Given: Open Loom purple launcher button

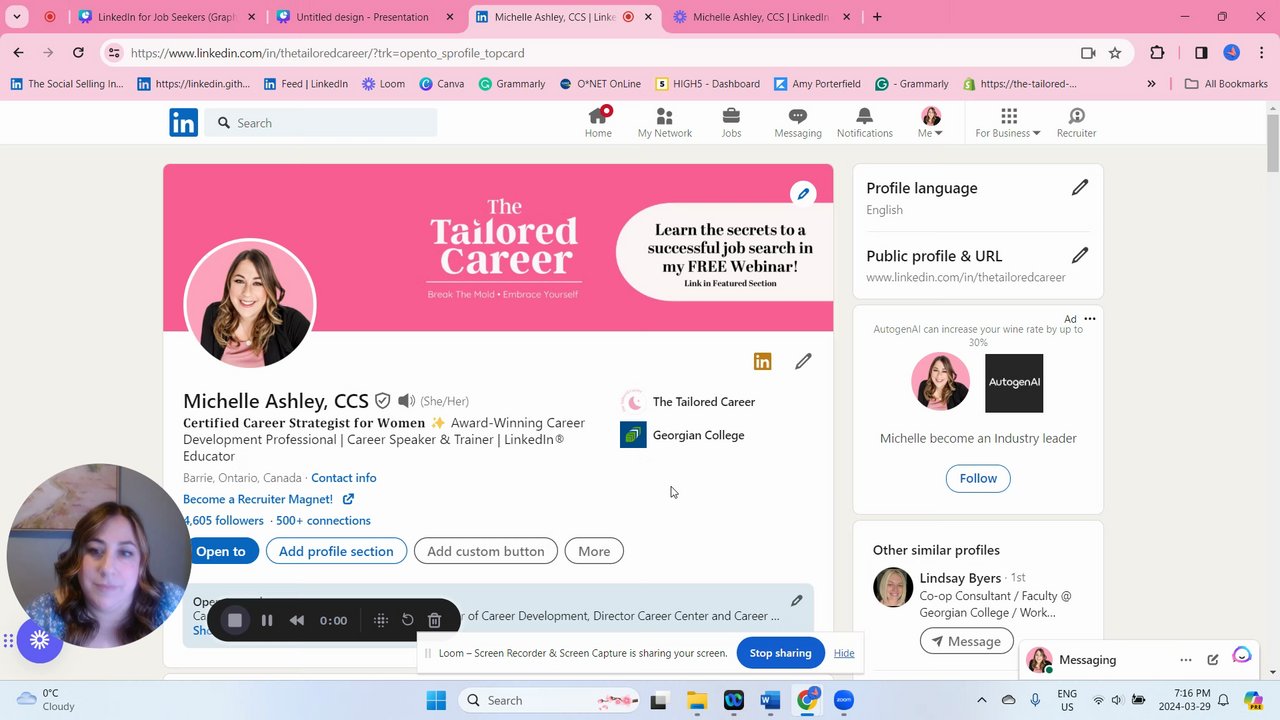Looking at the screenshot, I should 39,641.
